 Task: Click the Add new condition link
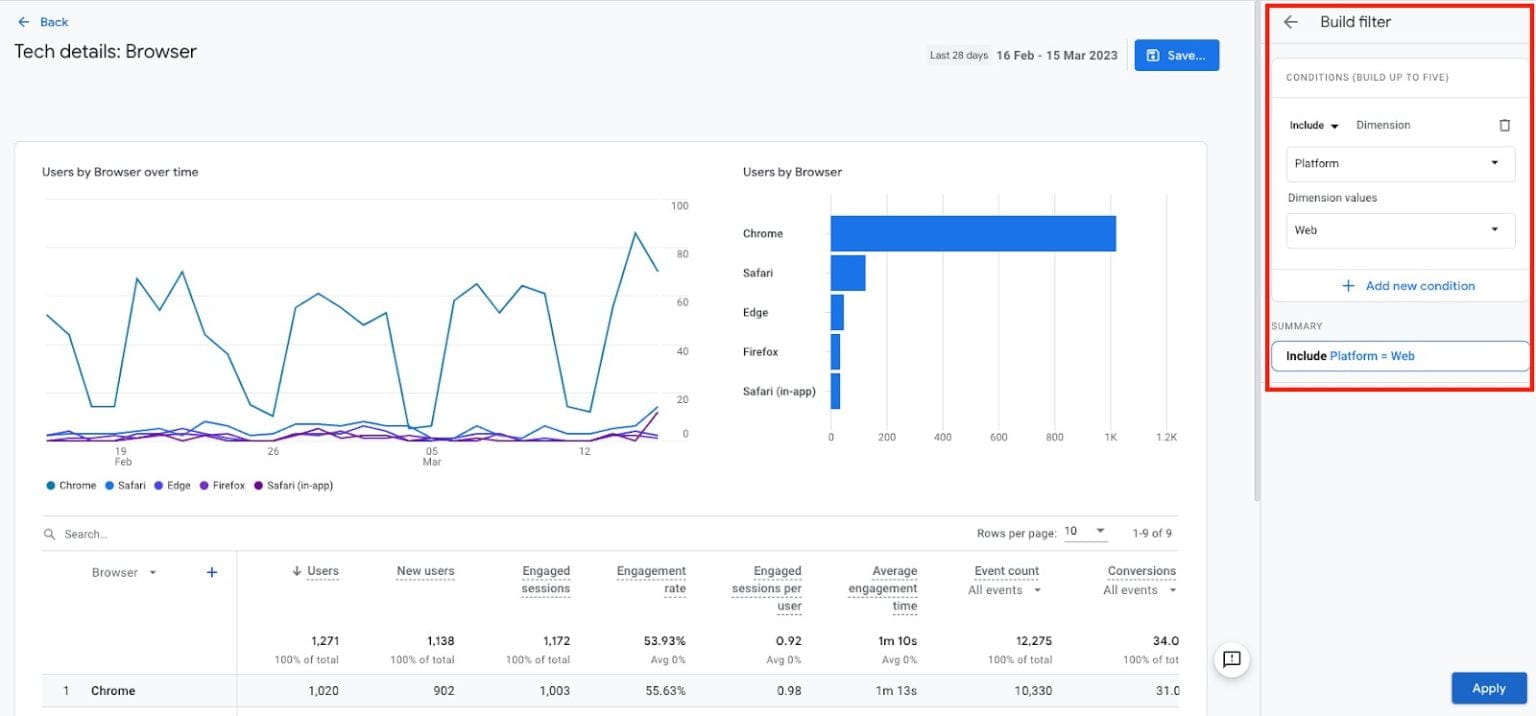pyautogui.click(x=1410, y=285)
